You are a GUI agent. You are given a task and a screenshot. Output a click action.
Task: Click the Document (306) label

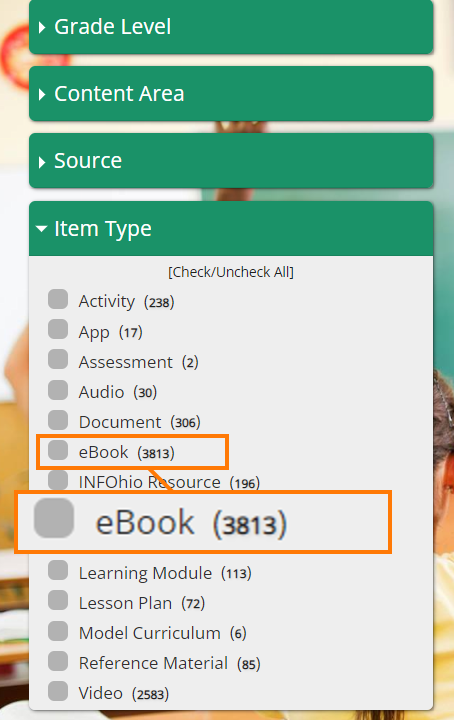pos(140,422)
